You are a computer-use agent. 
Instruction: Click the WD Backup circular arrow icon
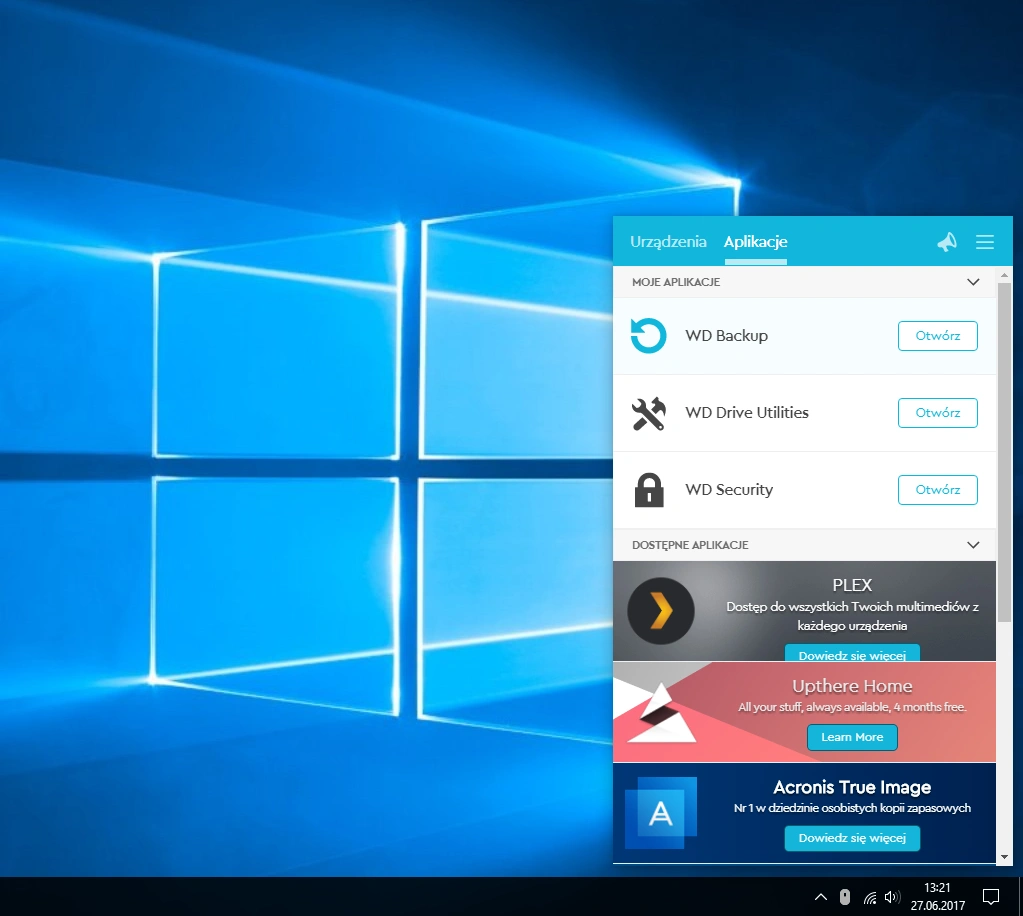click(x=649, y=335)
